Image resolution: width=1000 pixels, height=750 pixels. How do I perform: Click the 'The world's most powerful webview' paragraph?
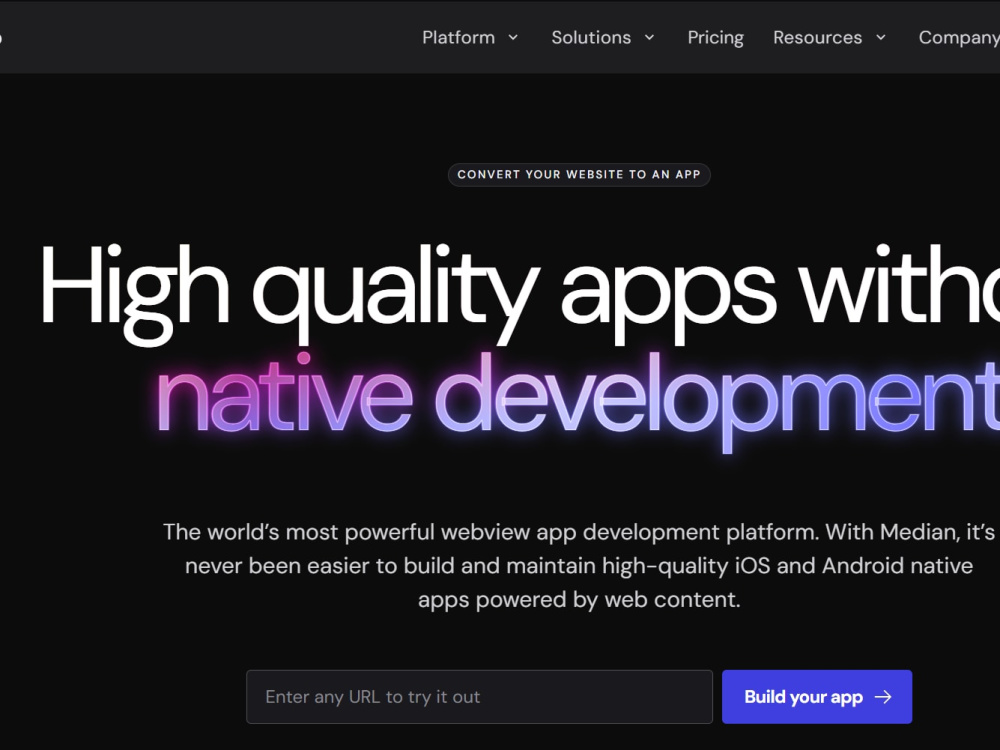pos(579,566)
